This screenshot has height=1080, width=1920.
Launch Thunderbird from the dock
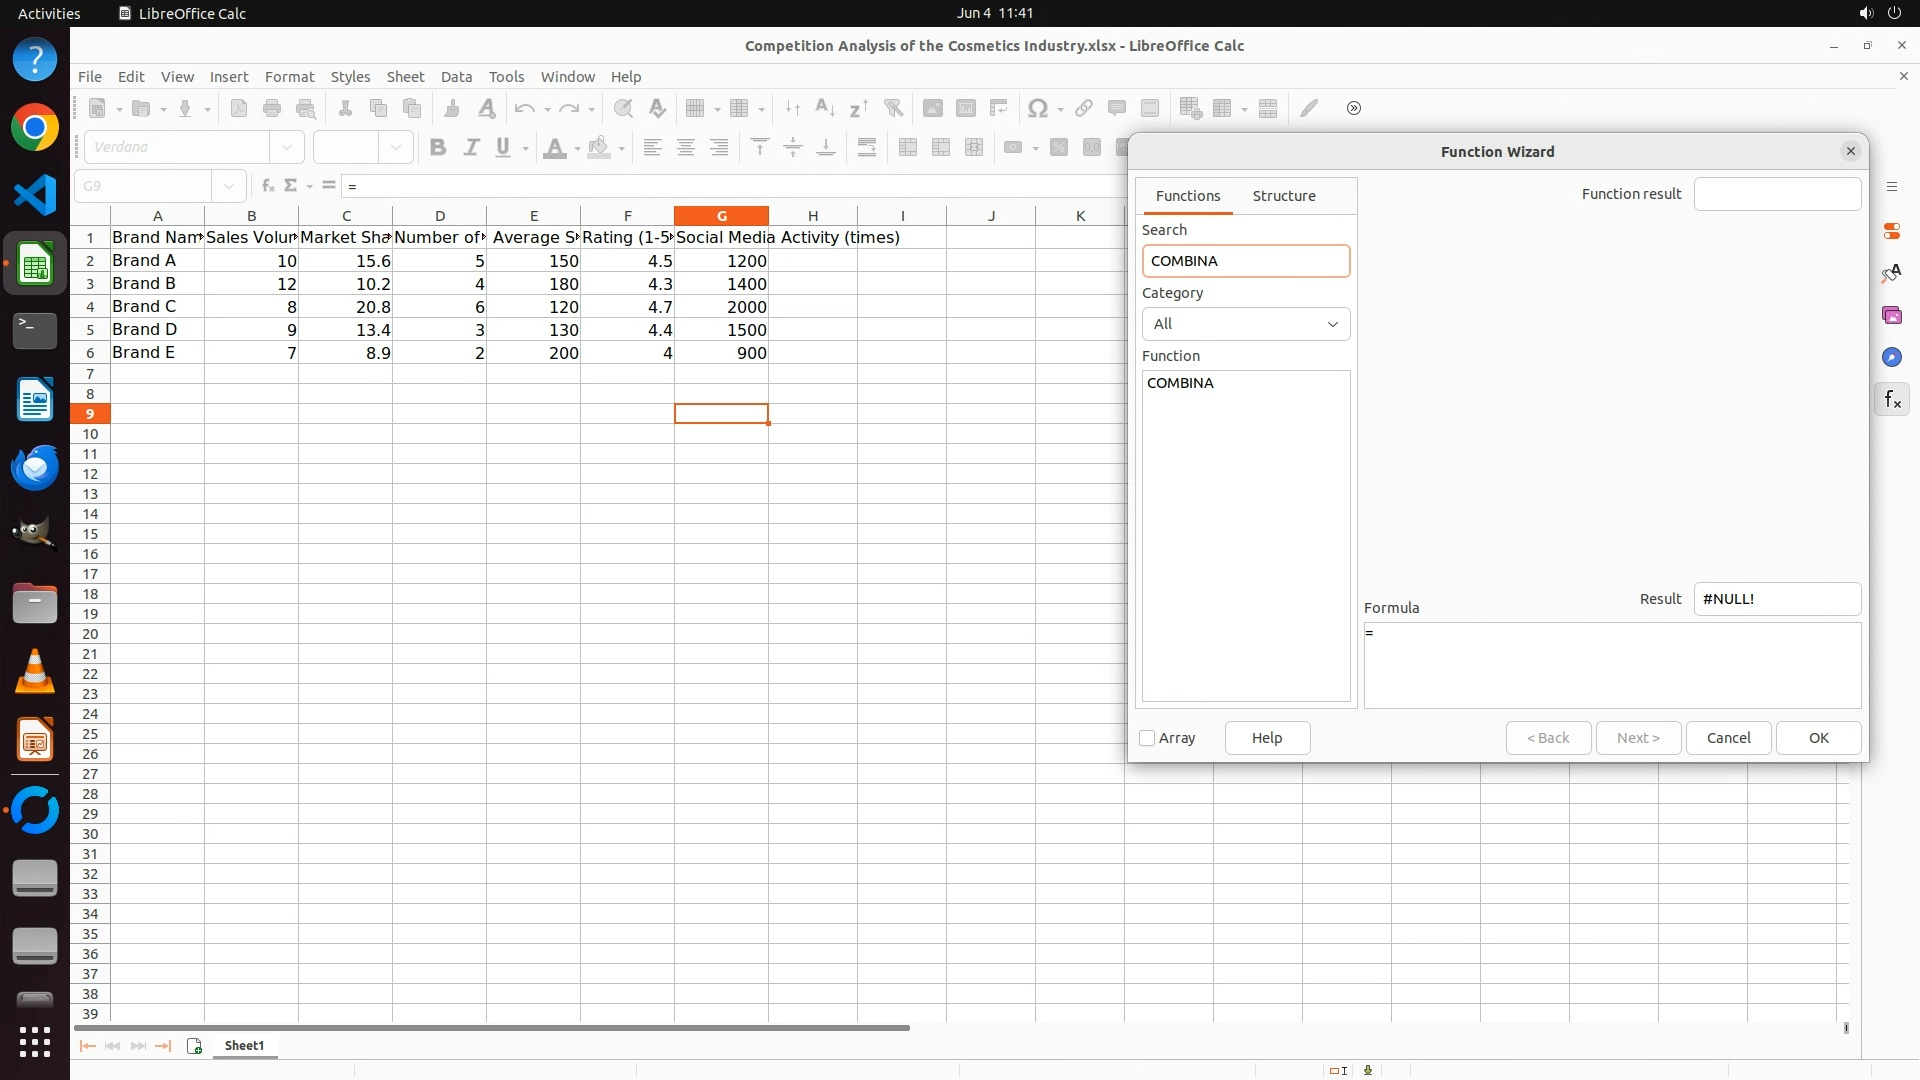coord(35,467)
